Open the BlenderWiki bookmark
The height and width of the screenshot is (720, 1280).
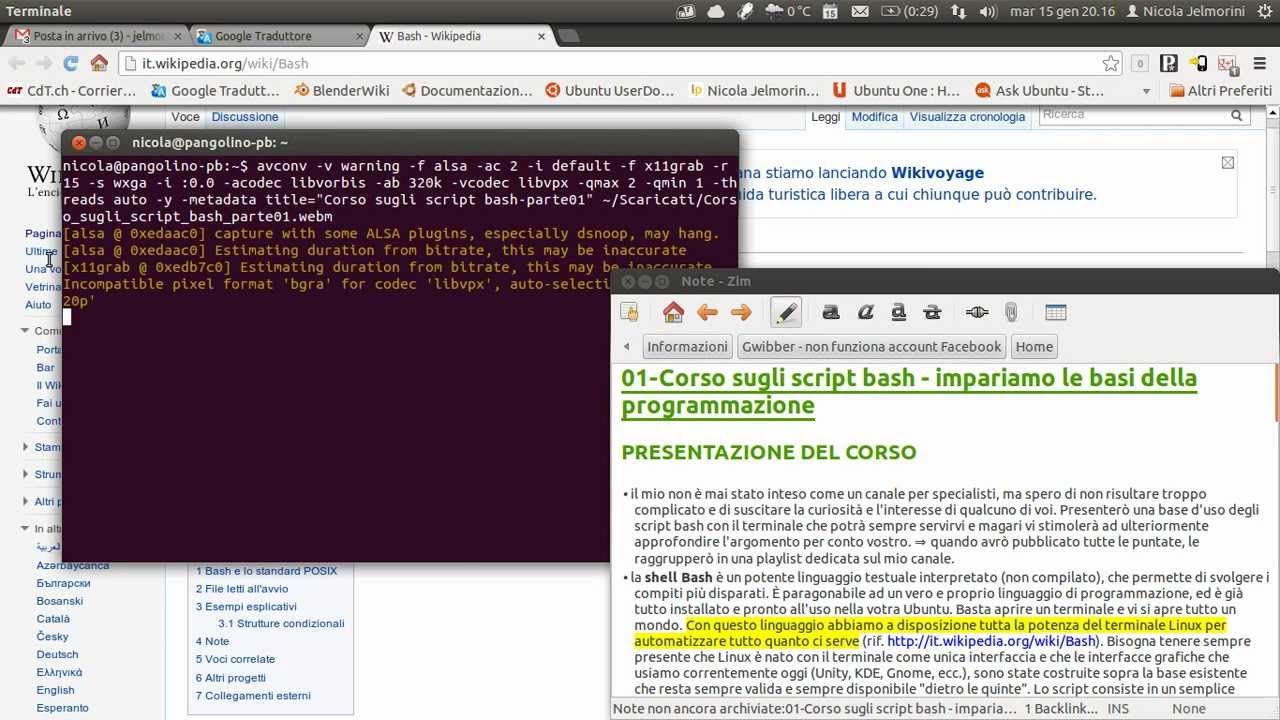(342, 90)
